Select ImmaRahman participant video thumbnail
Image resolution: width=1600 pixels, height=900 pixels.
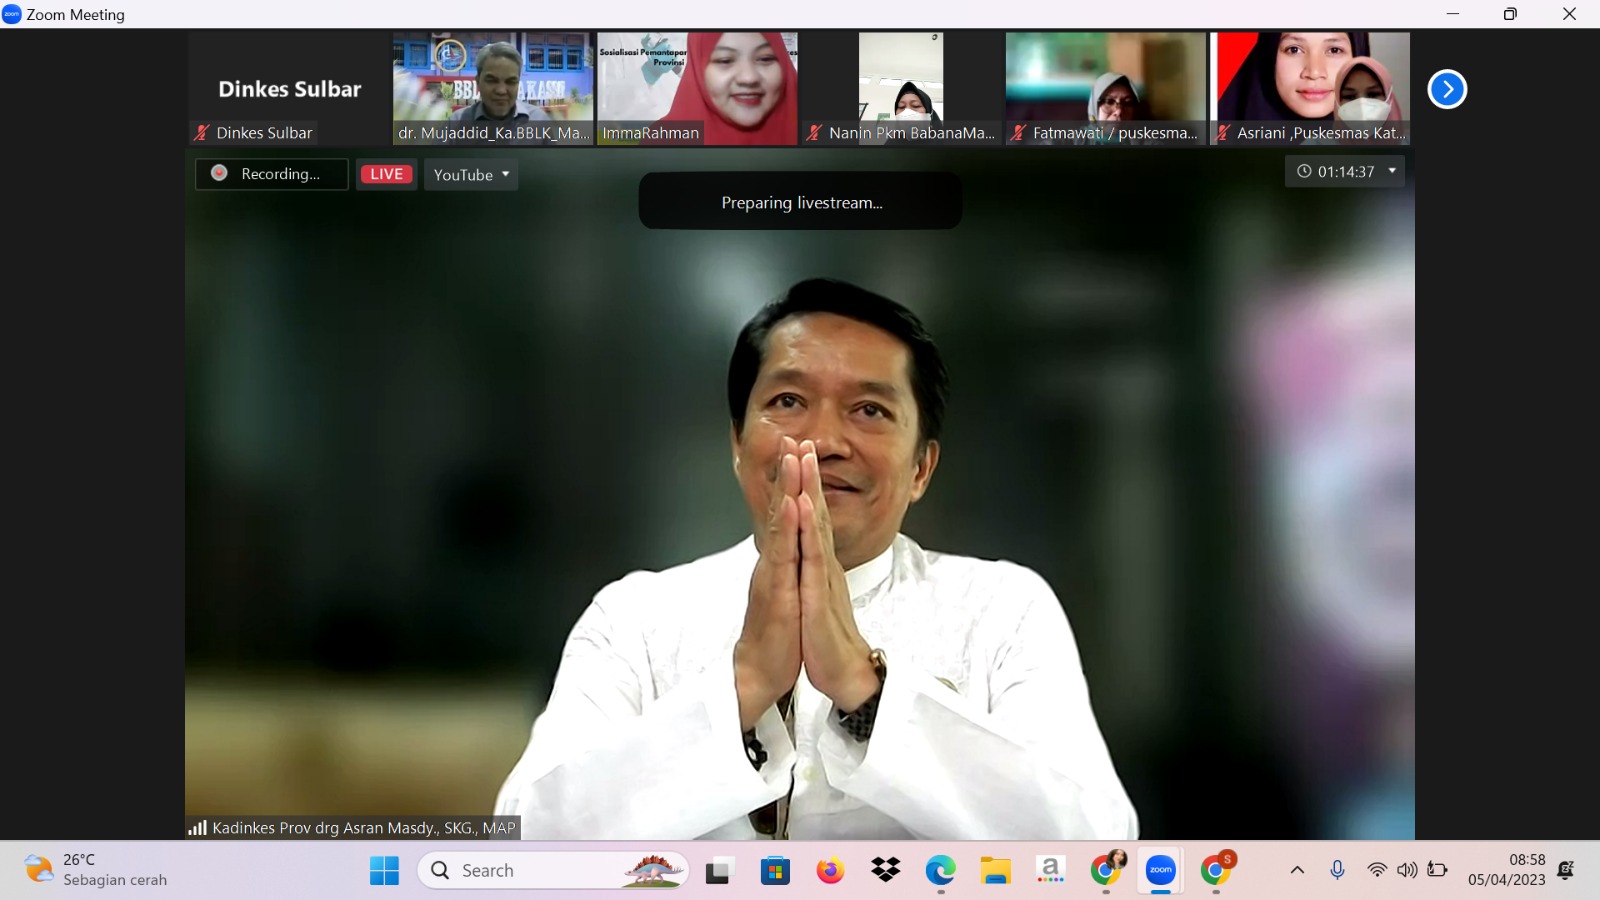point(697,88)
